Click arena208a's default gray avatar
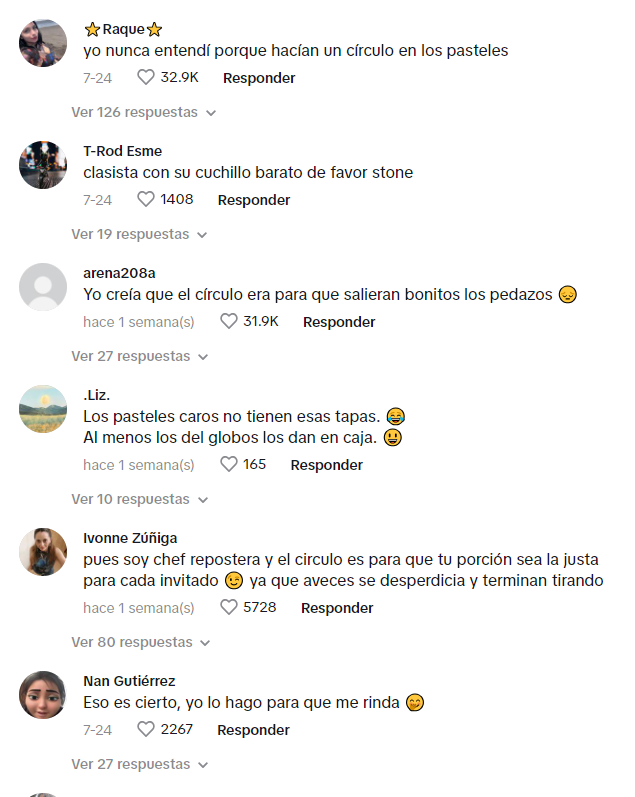 (43, 287)
